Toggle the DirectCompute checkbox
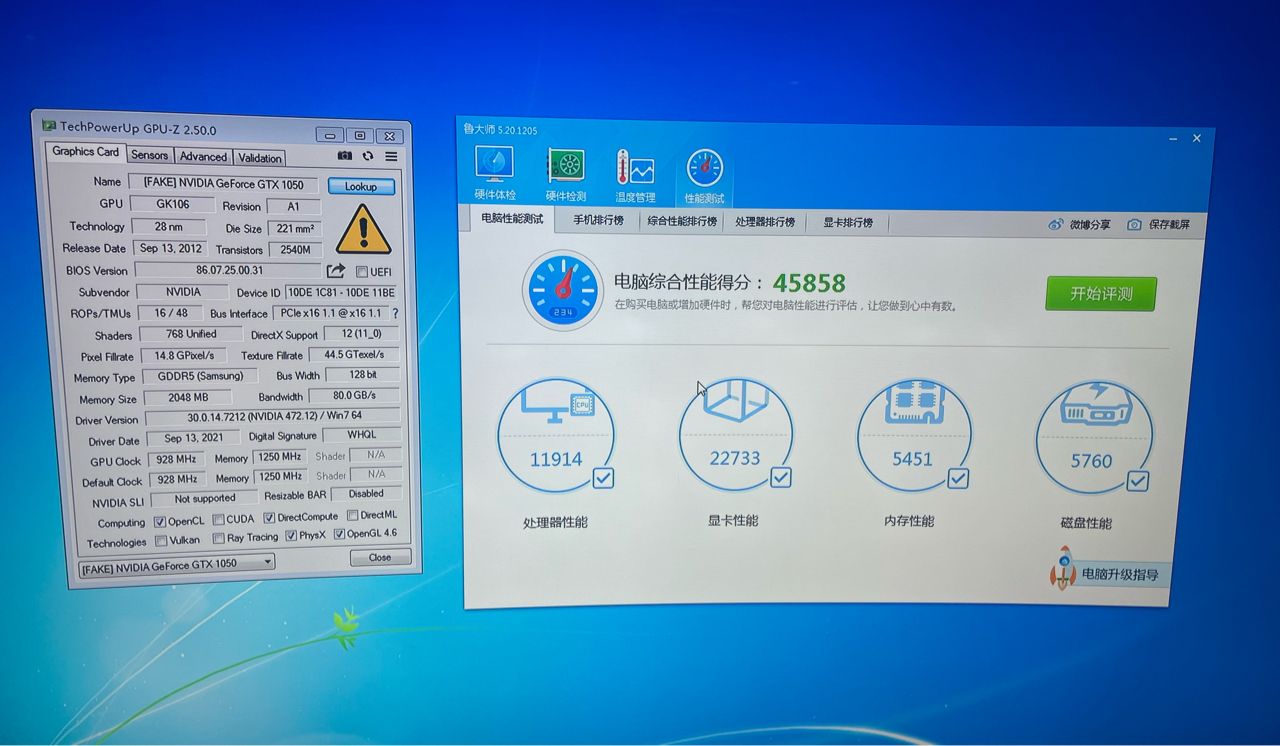This screenshot has width=1280, height=746. pyautogui.click(x=269, y=518)
